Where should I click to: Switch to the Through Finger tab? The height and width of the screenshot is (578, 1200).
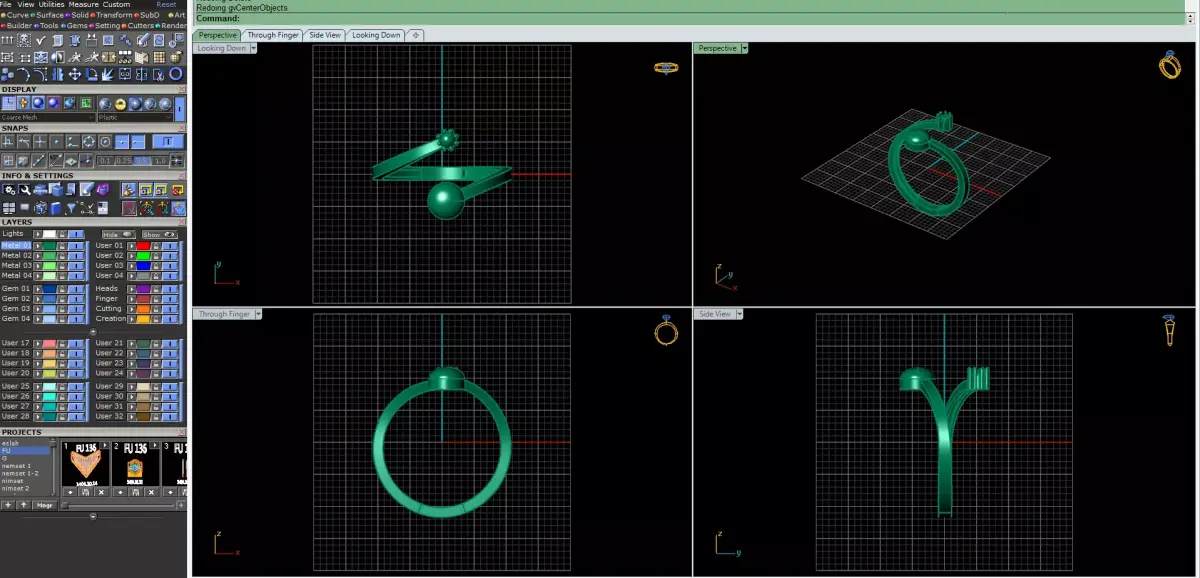coord(273,35)
